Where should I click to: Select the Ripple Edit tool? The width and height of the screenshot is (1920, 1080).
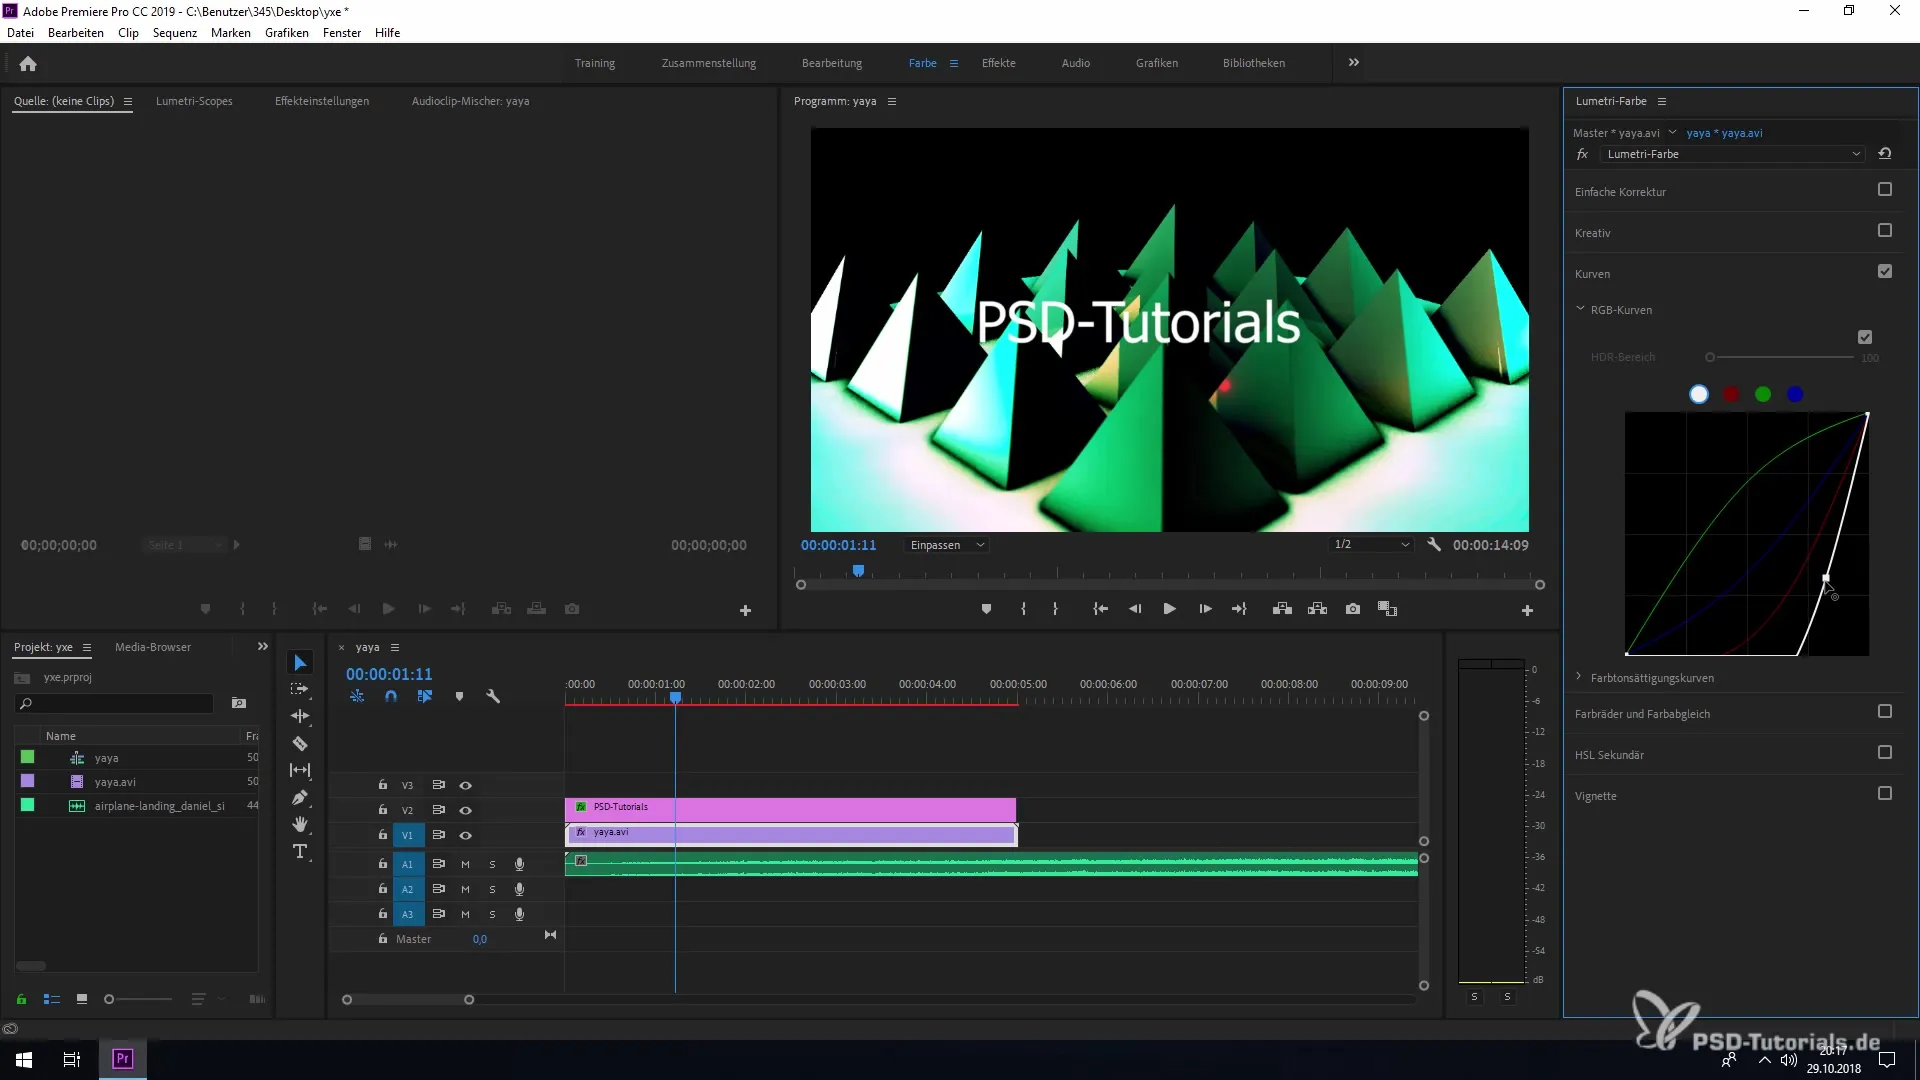tap(300, 716)
